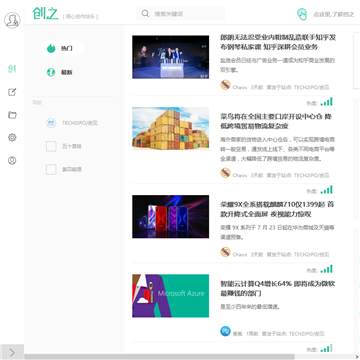The width and height of the screenshot is (360, 360).
Task: Click the green hand-pointer icon in the header
Action: coord(302,14)
